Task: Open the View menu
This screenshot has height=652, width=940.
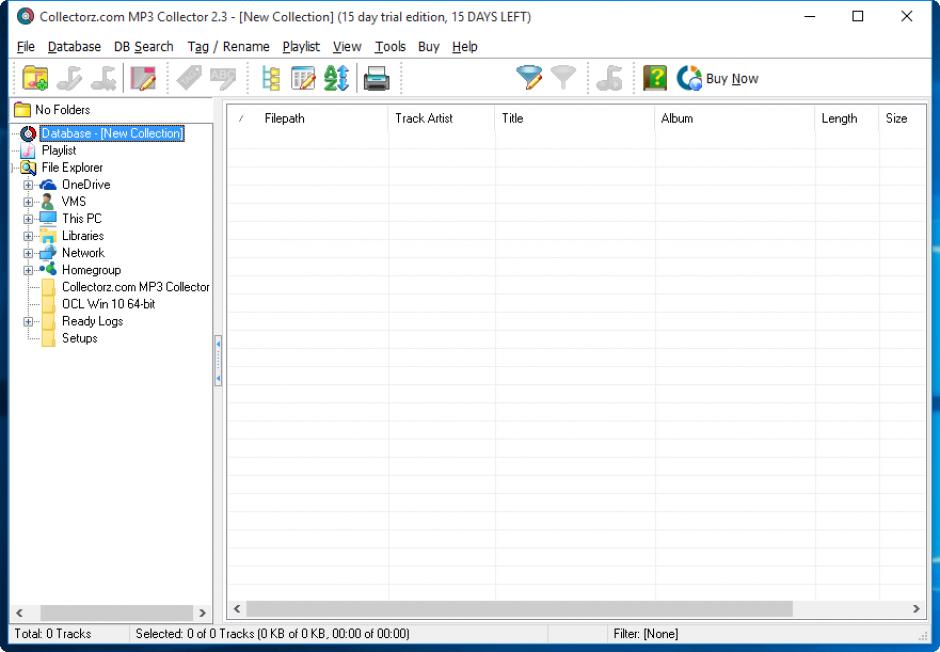Action: click(347, 47)
